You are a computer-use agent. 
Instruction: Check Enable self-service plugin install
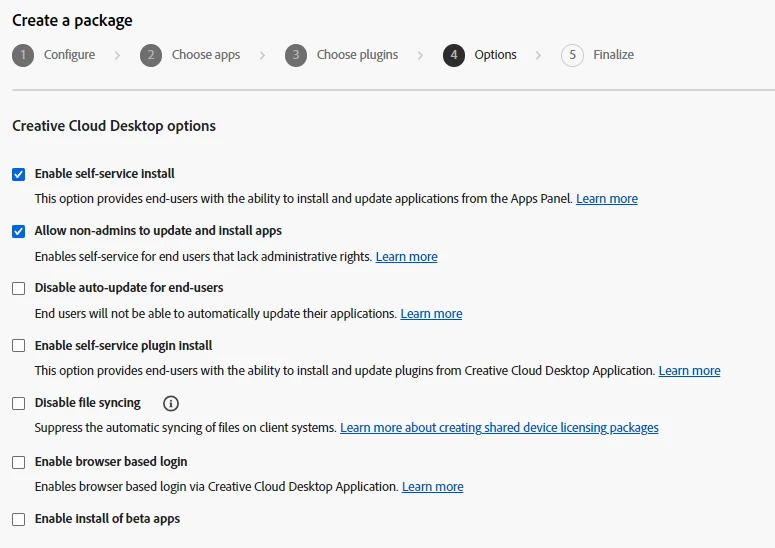[x=19, y=345]
